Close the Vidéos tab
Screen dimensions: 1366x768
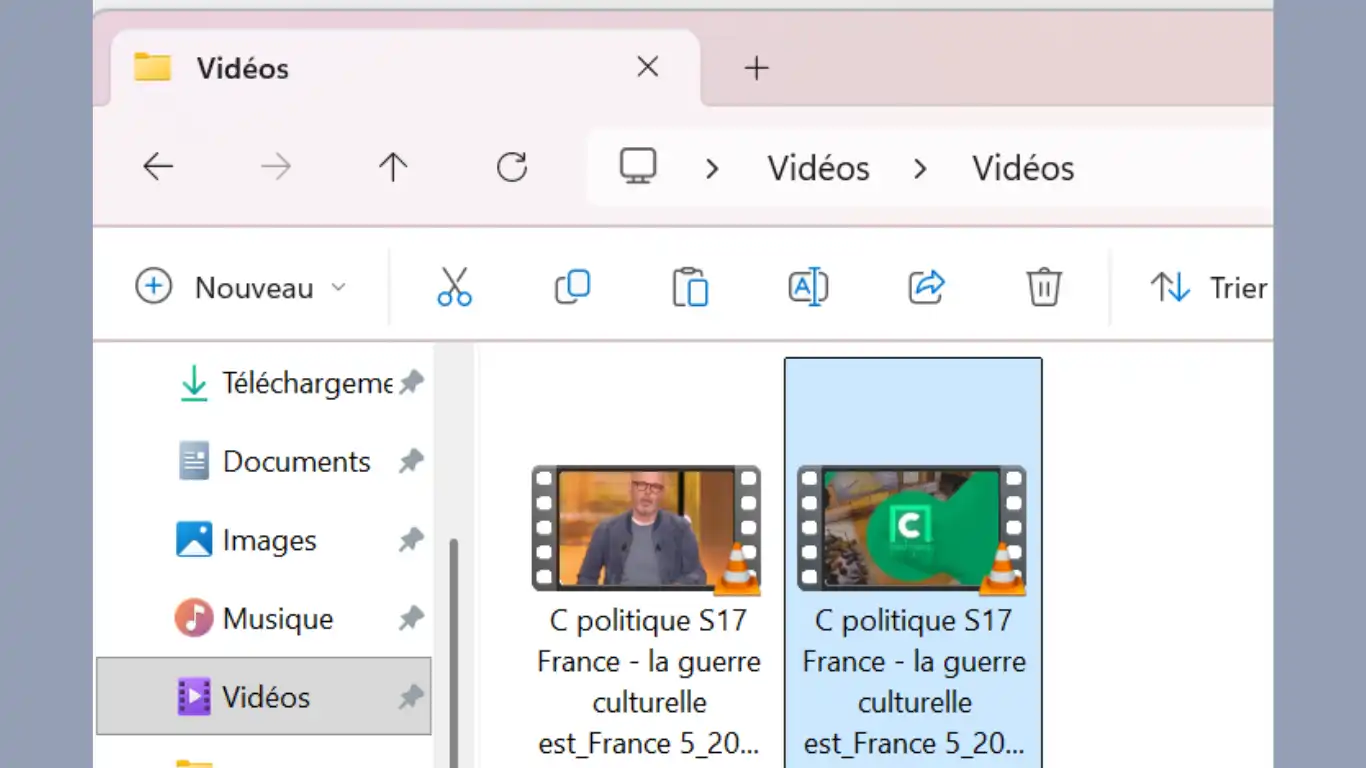tap(648, 67)
